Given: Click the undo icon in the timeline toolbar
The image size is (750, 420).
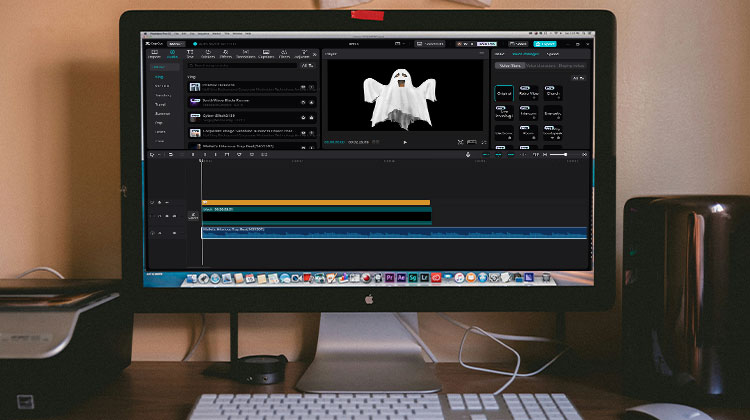Looking at the screenshot, I should [170, 154].
